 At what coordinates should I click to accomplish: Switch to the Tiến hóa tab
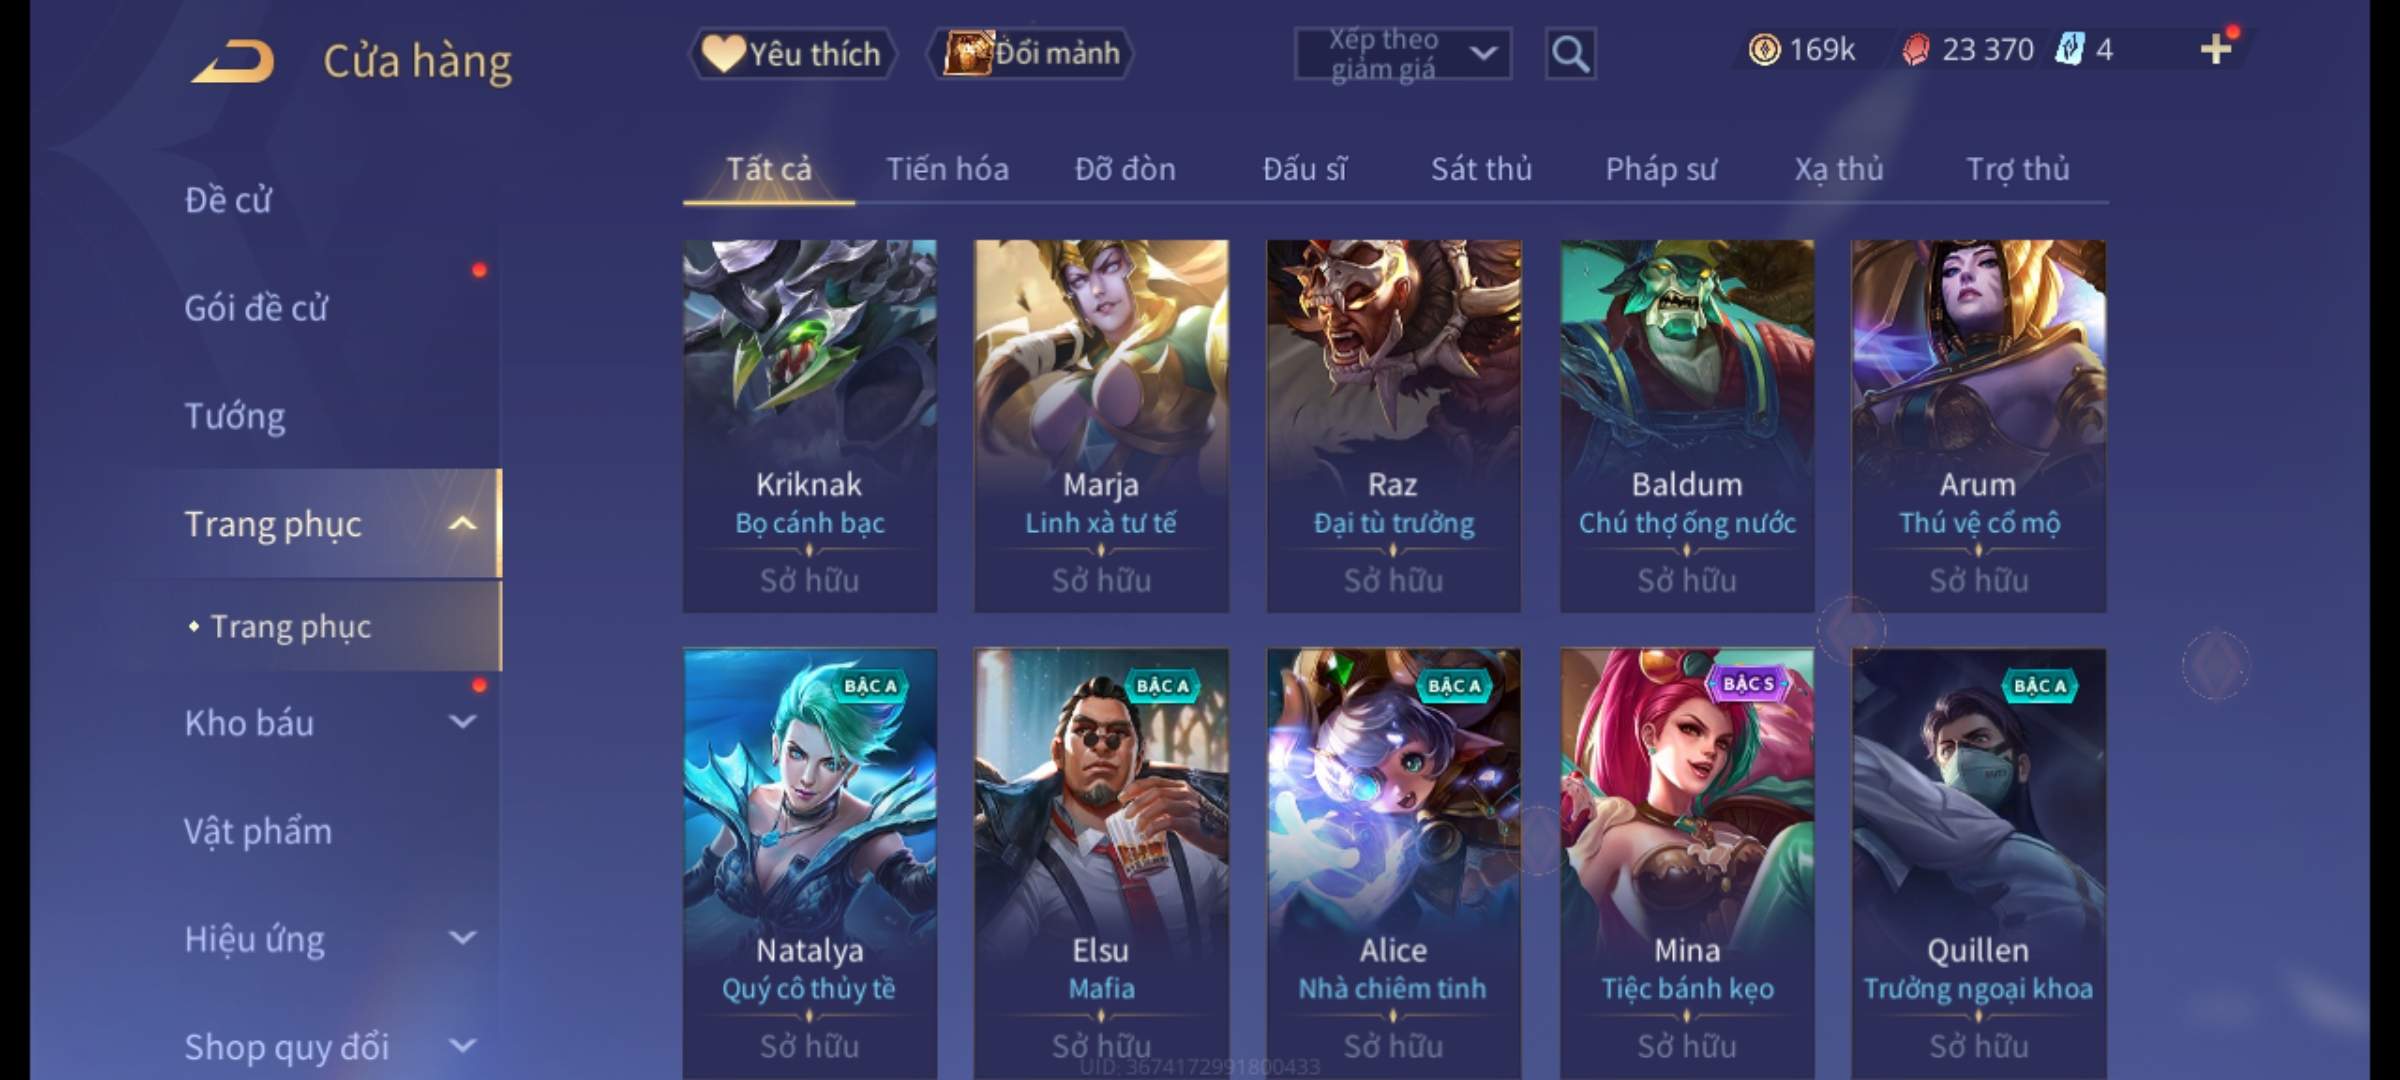947,169
